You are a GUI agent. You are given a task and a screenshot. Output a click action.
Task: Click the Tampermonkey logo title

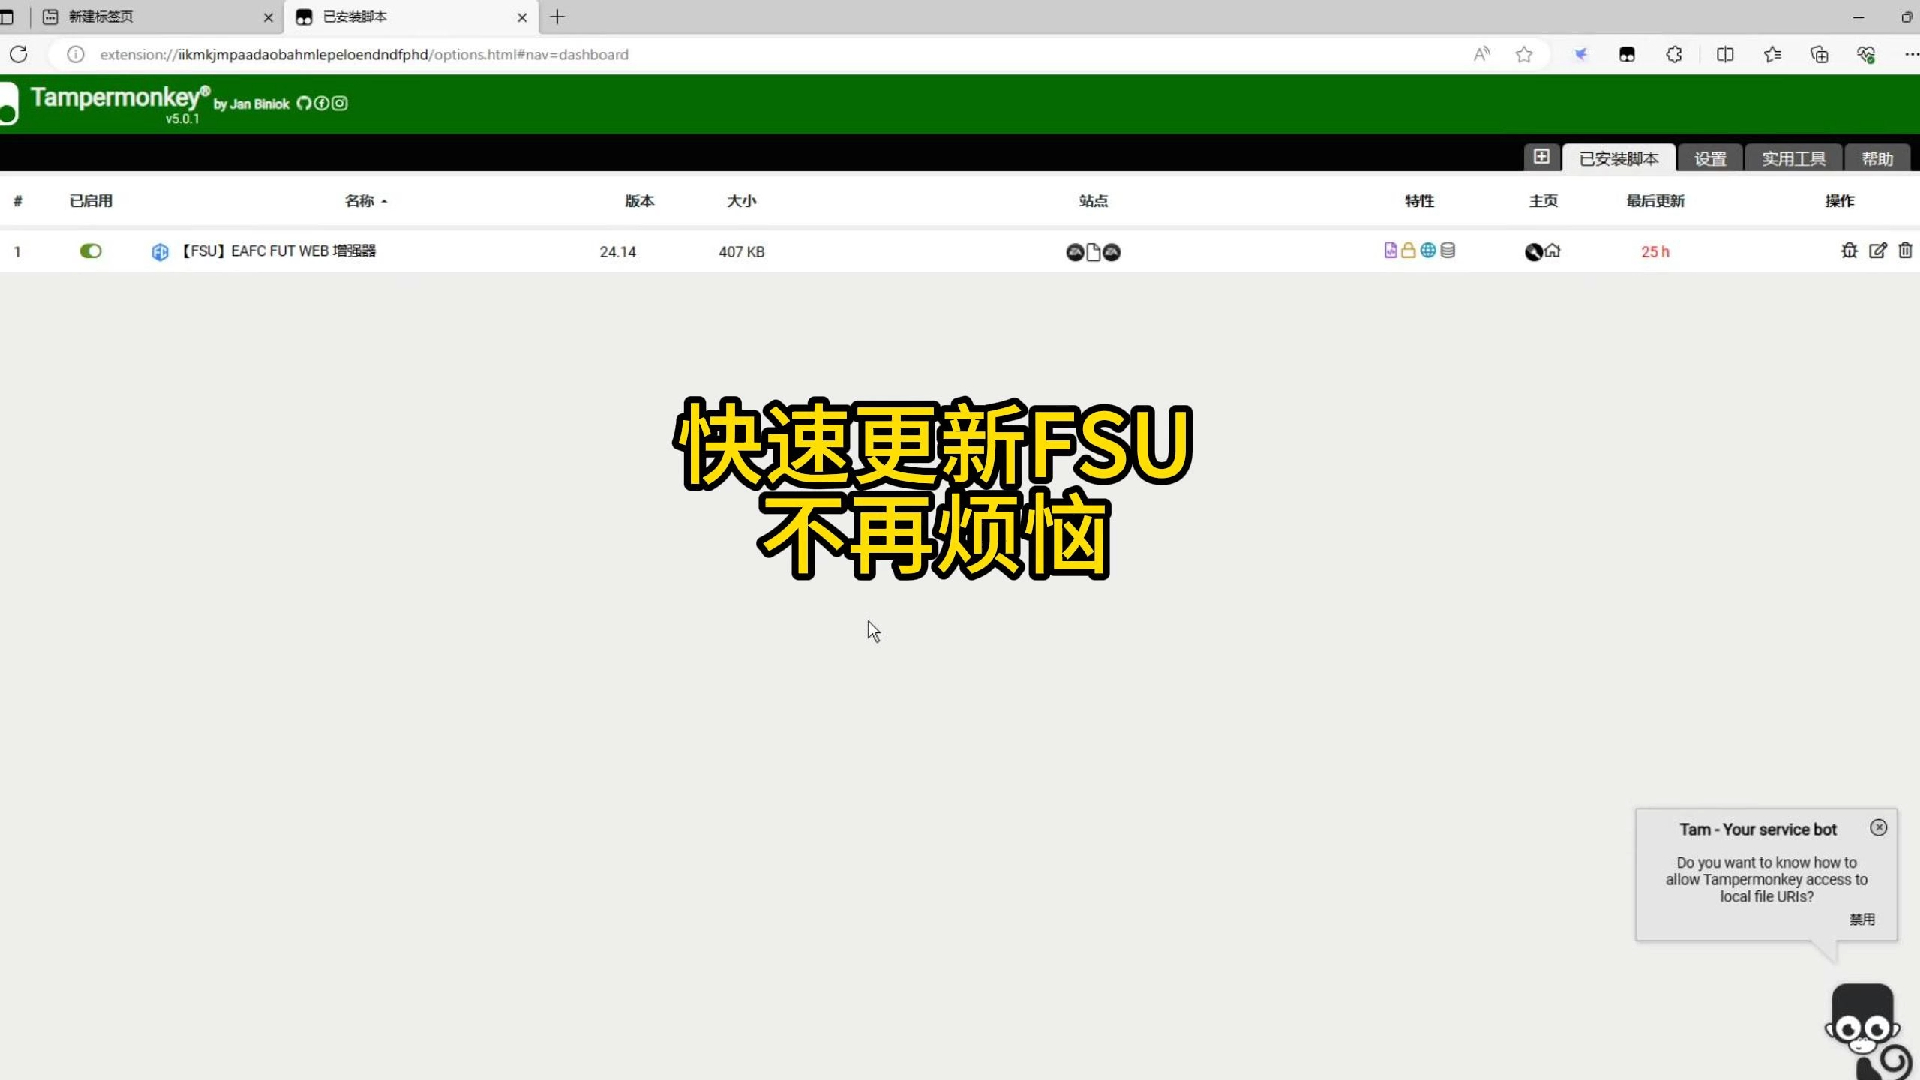[x=120, y=99]
